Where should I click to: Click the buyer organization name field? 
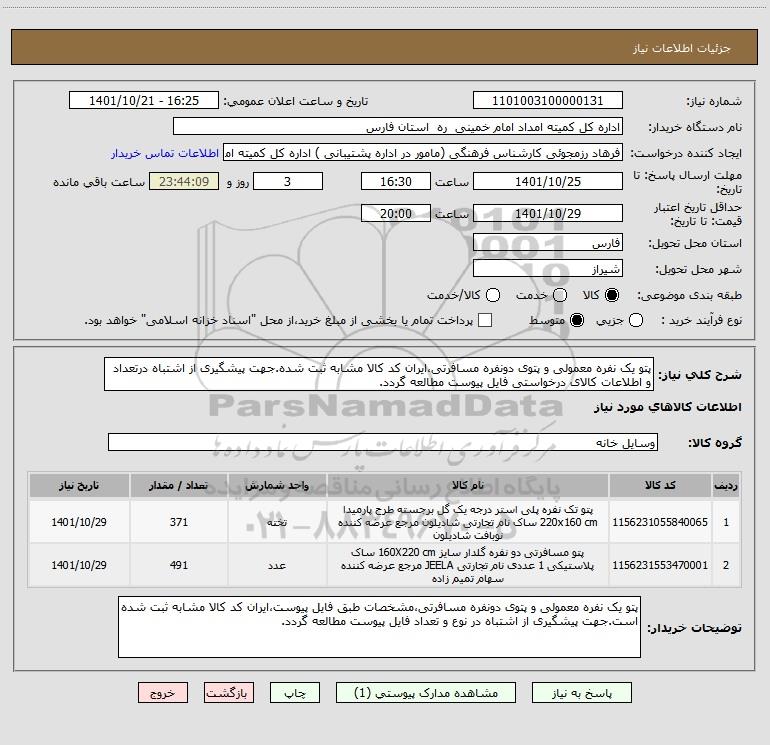point(398,127)
